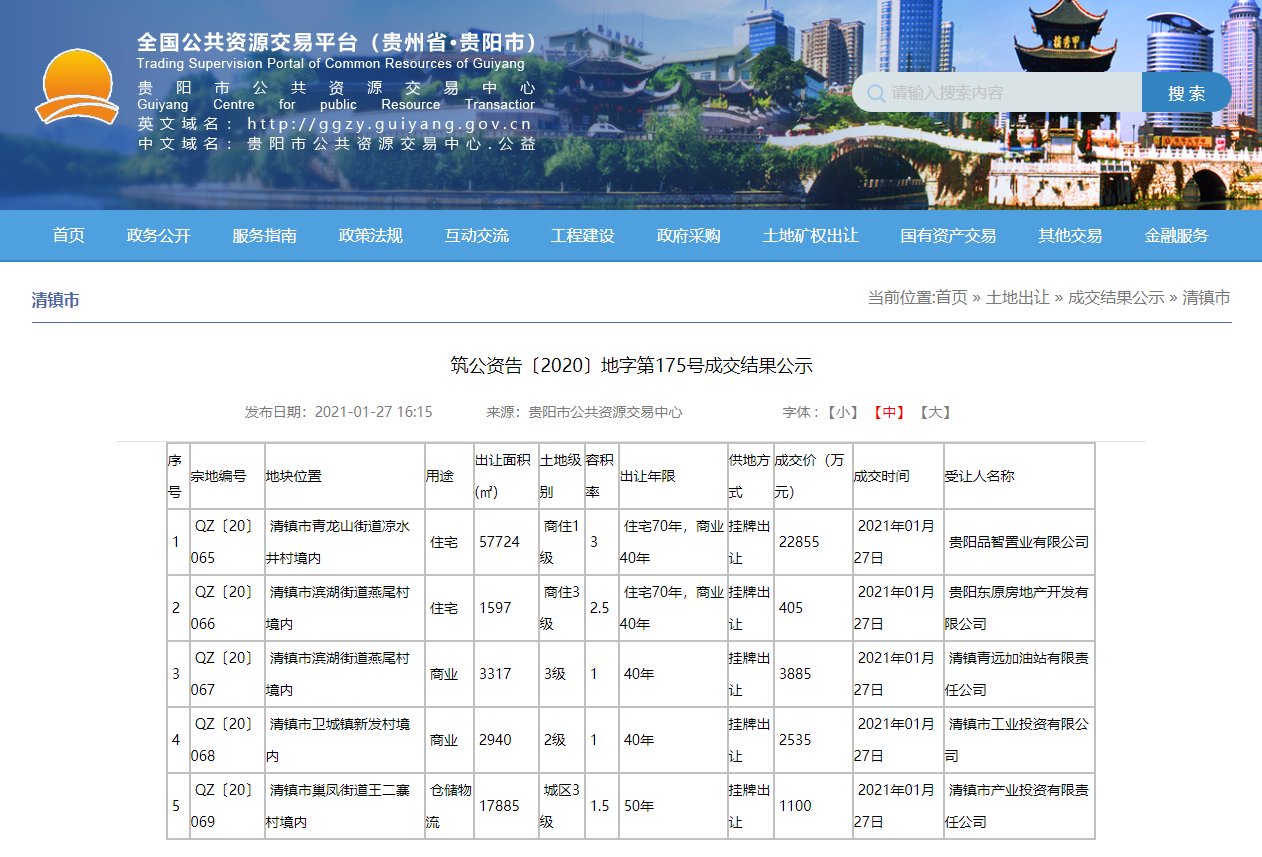
Task: Open the 金融服务 menu item
Action: (x=1177, y=236)
